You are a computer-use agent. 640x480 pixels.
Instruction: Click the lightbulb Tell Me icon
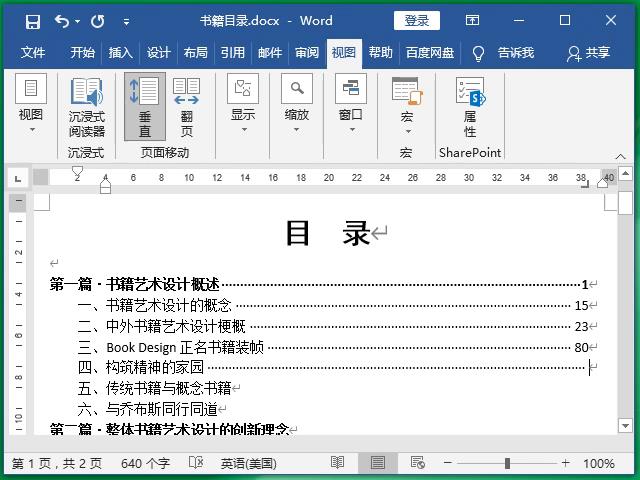pyautogui.click(x=478, y=53)
